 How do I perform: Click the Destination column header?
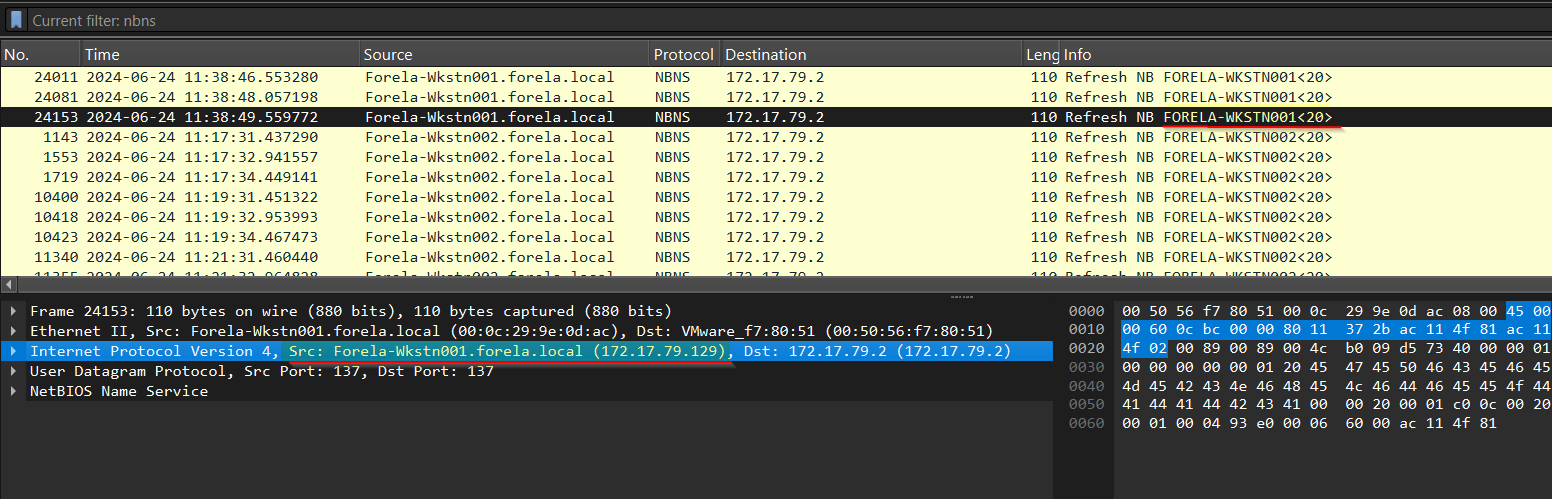pos(868,54)
